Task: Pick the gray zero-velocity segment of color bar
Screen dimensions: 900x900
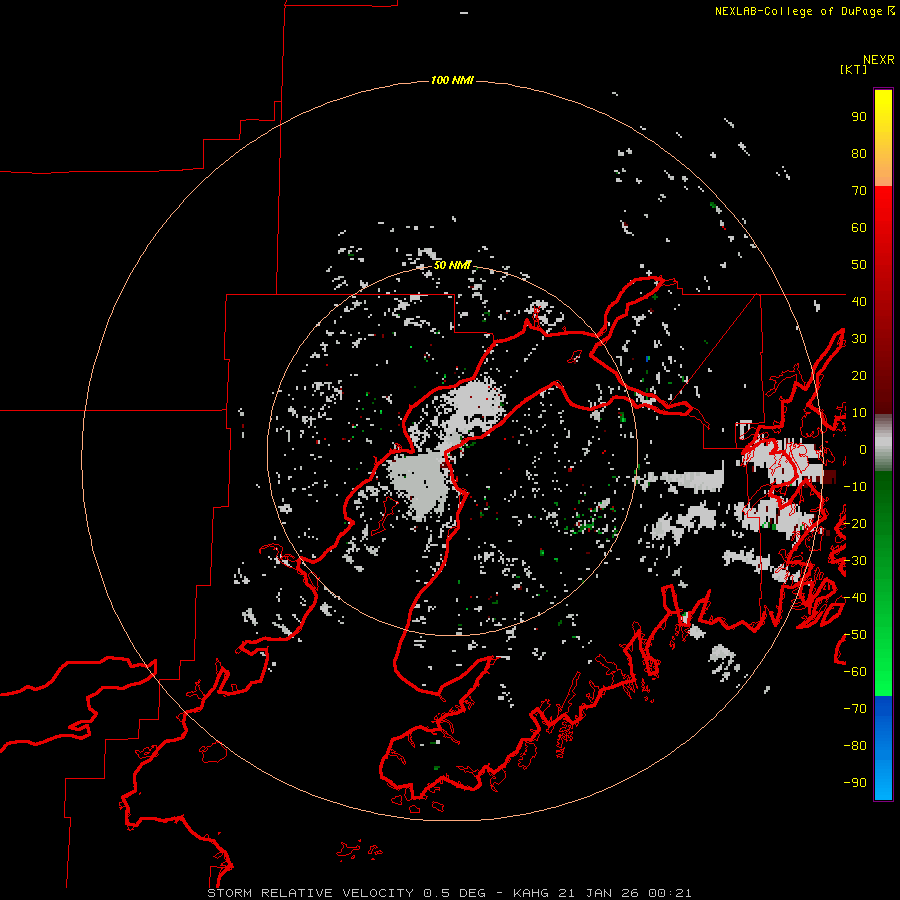Action: click(883, 443)
